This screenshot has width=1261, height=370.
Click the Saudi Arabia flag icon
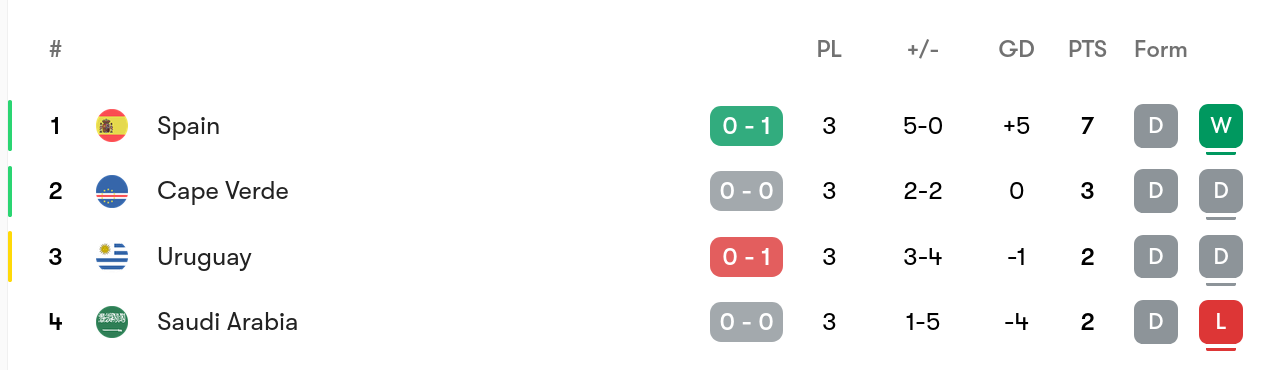(112, 322)
